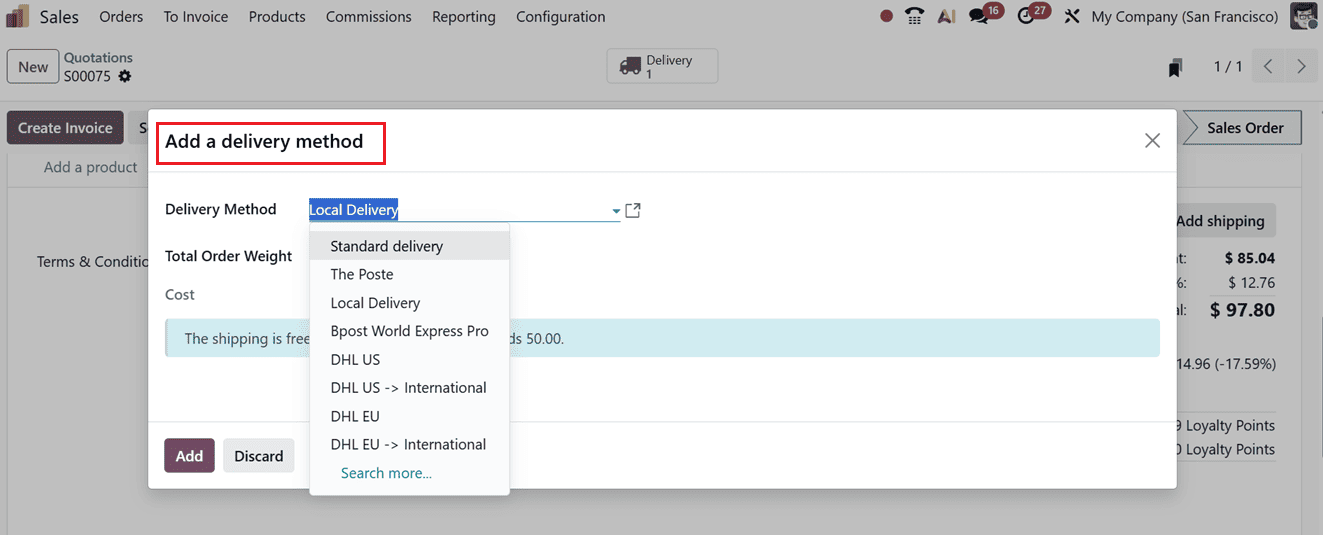This screenshot has height=535, width=1323.
Task: Toggle the Delivery Method dropdown arrow
Action: coord(616,212)
